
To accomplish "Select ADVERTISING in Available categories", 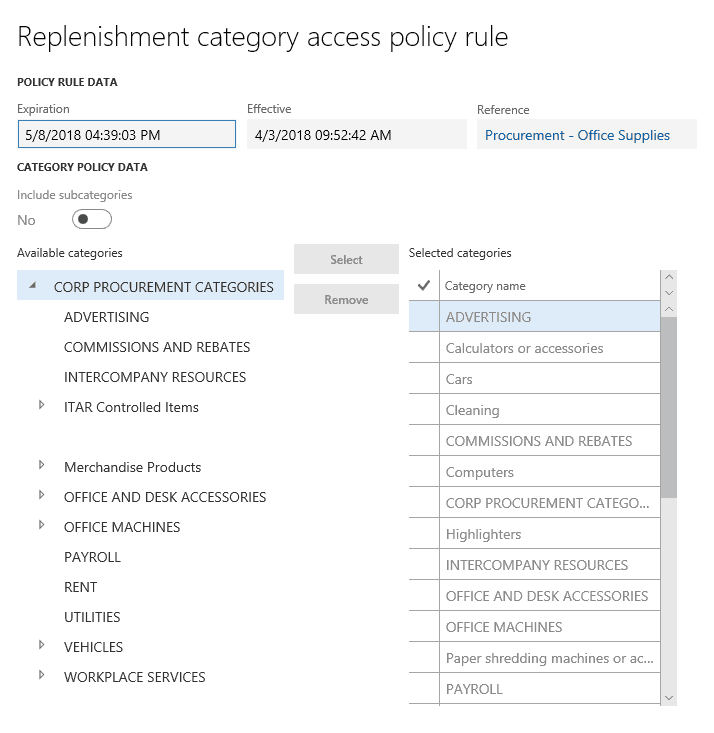I will pyautogui.click(x=107, y=317).
